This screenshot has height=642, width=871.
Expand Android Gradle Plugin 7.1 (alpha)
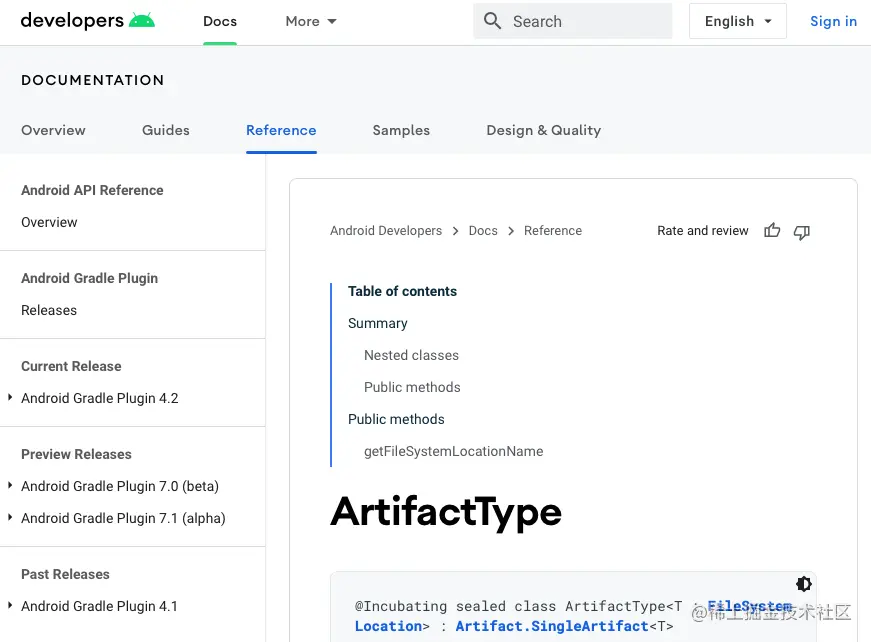click(10, 518)
